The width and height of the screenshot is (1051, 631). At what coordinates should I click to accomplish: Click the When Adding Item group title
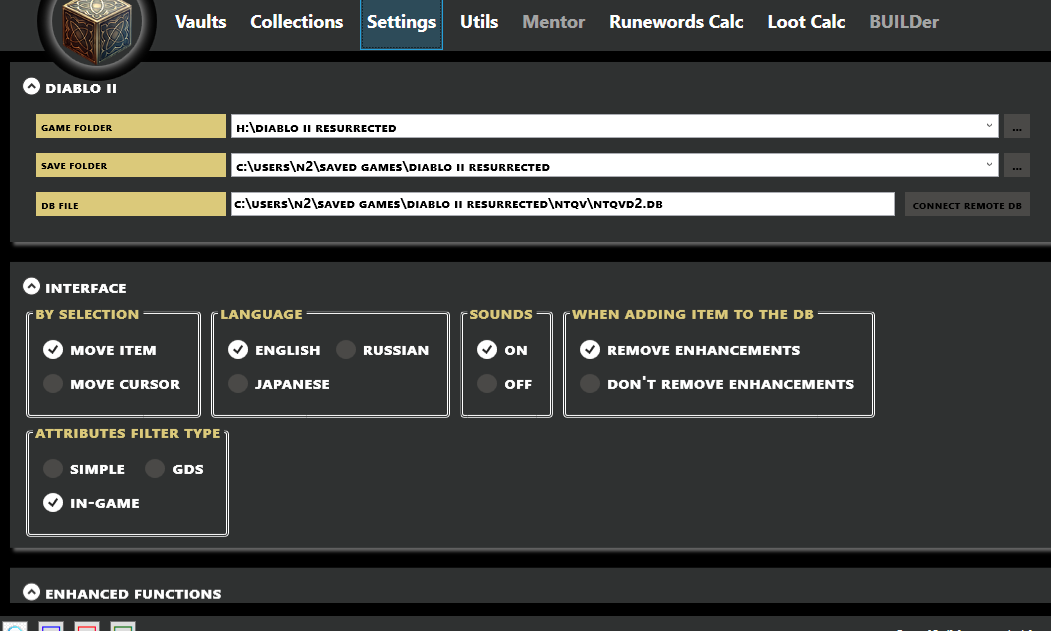click(x=692, y=314)
